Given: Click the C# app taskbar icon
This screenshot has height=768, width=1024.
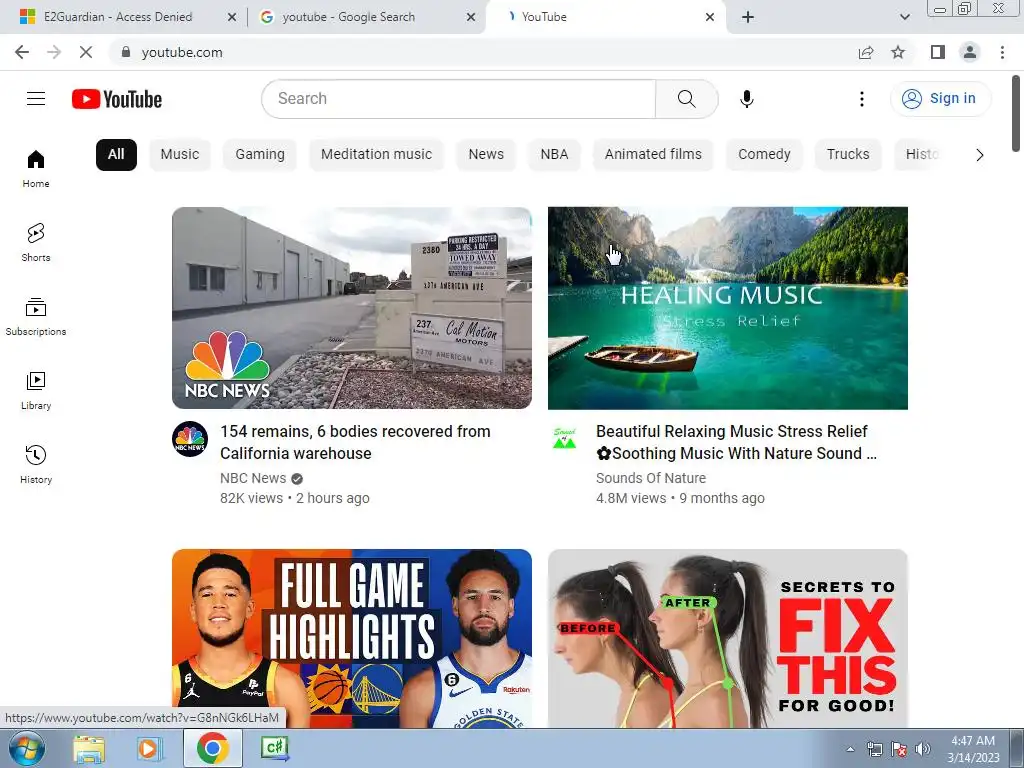Looking at the screenshot, I should pyautogui.click(x=274, y=748).
